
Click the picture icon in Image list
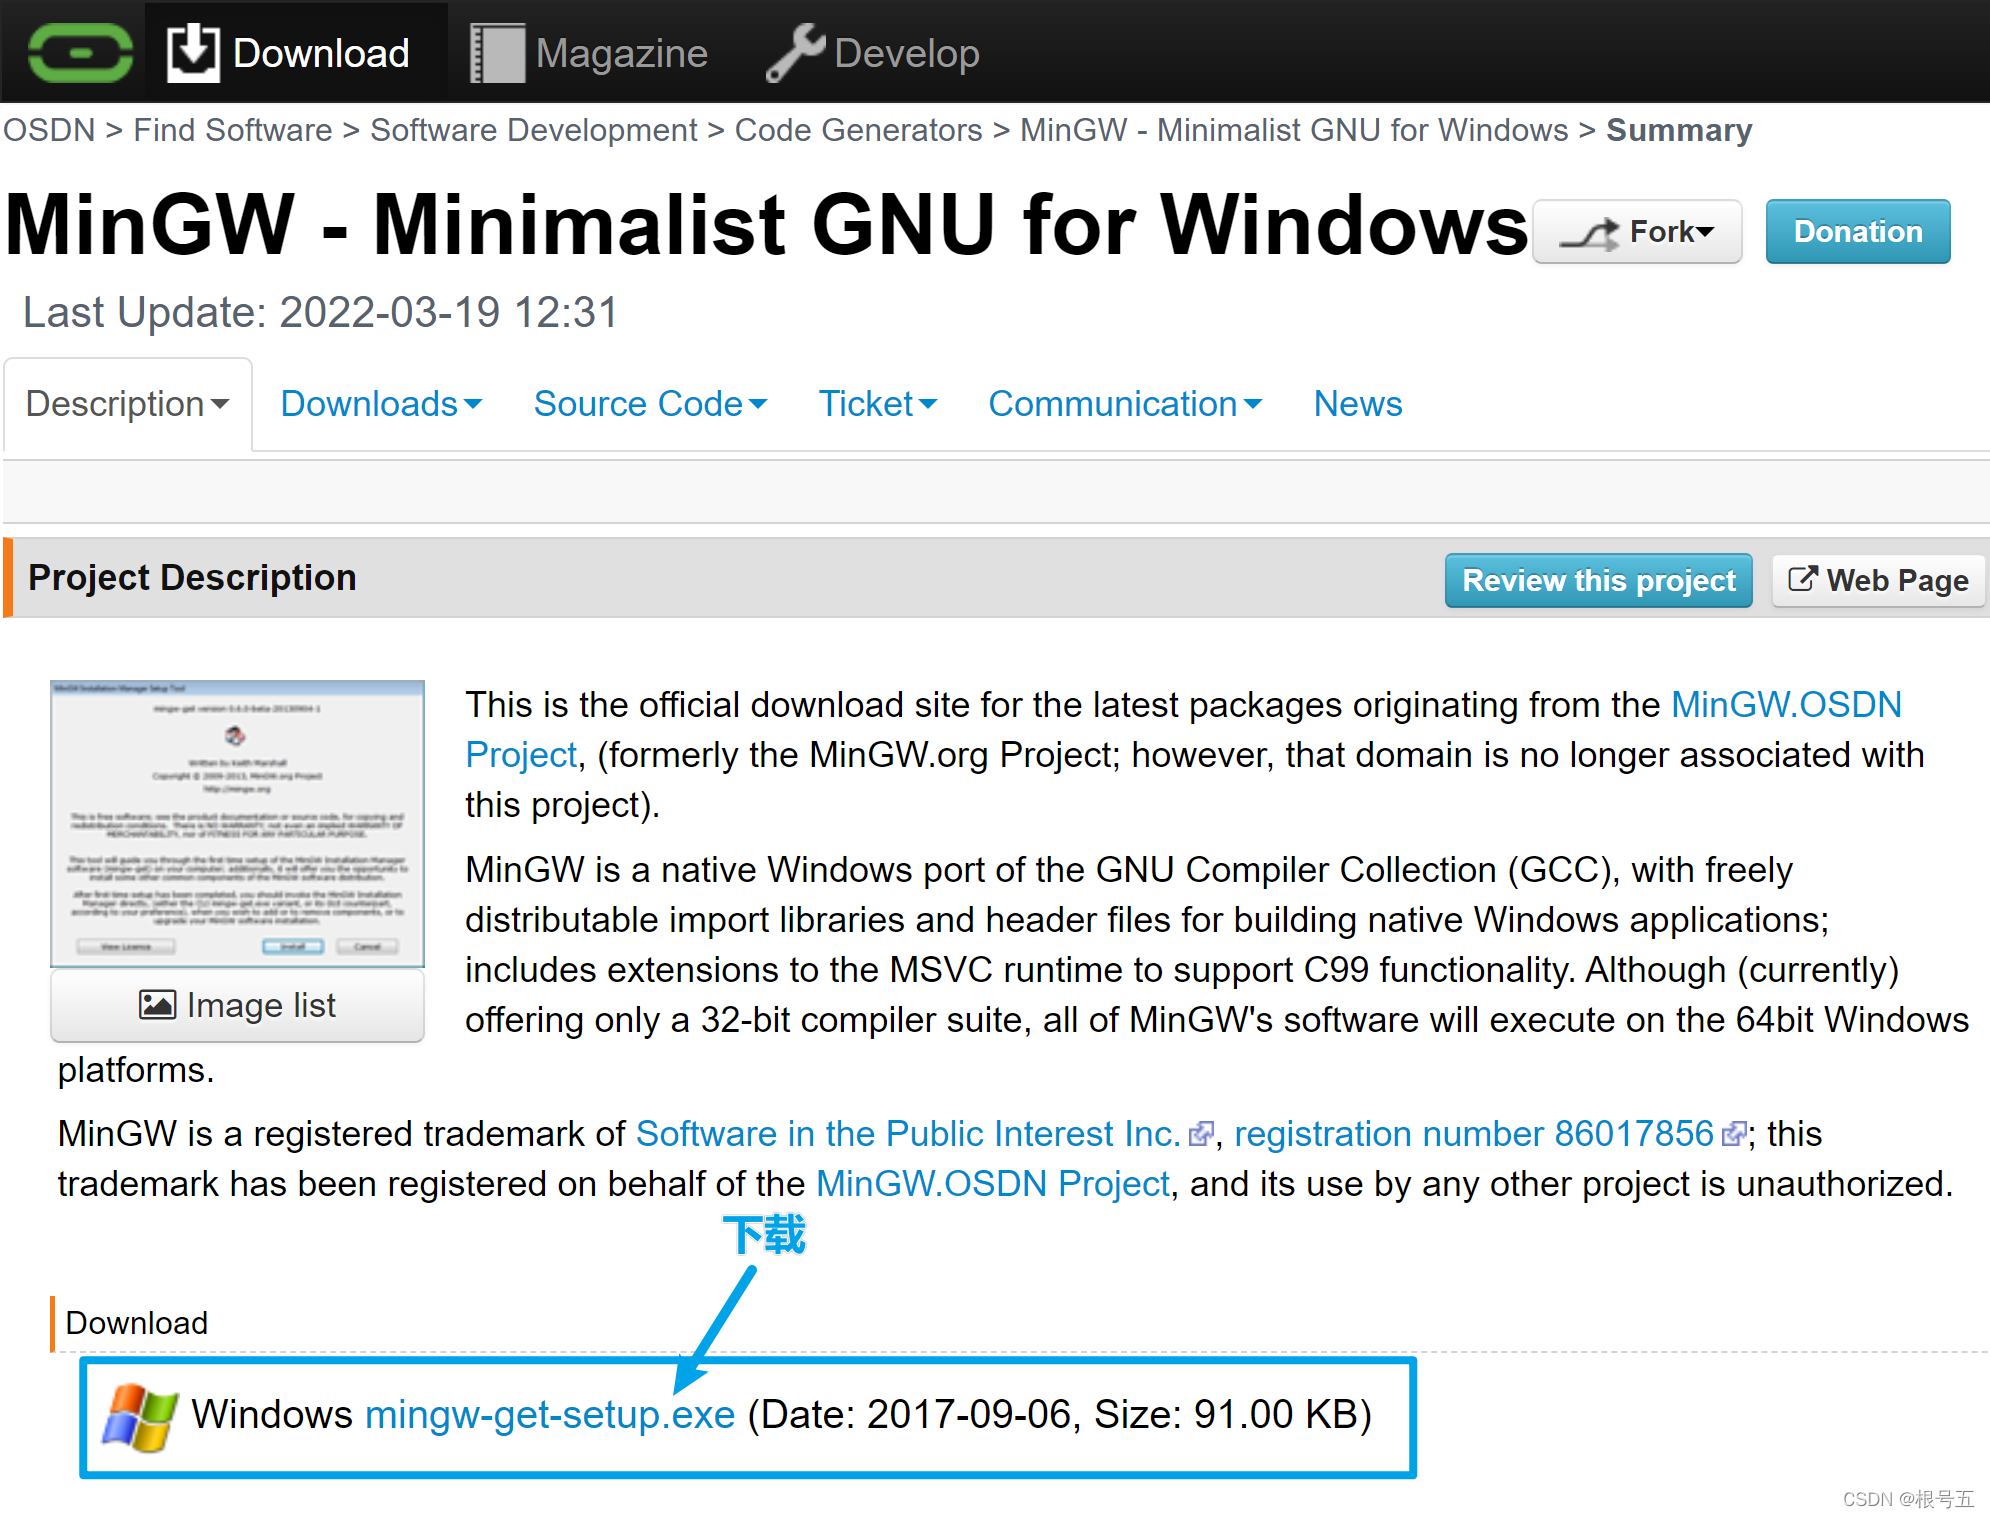pos(157,1004)
